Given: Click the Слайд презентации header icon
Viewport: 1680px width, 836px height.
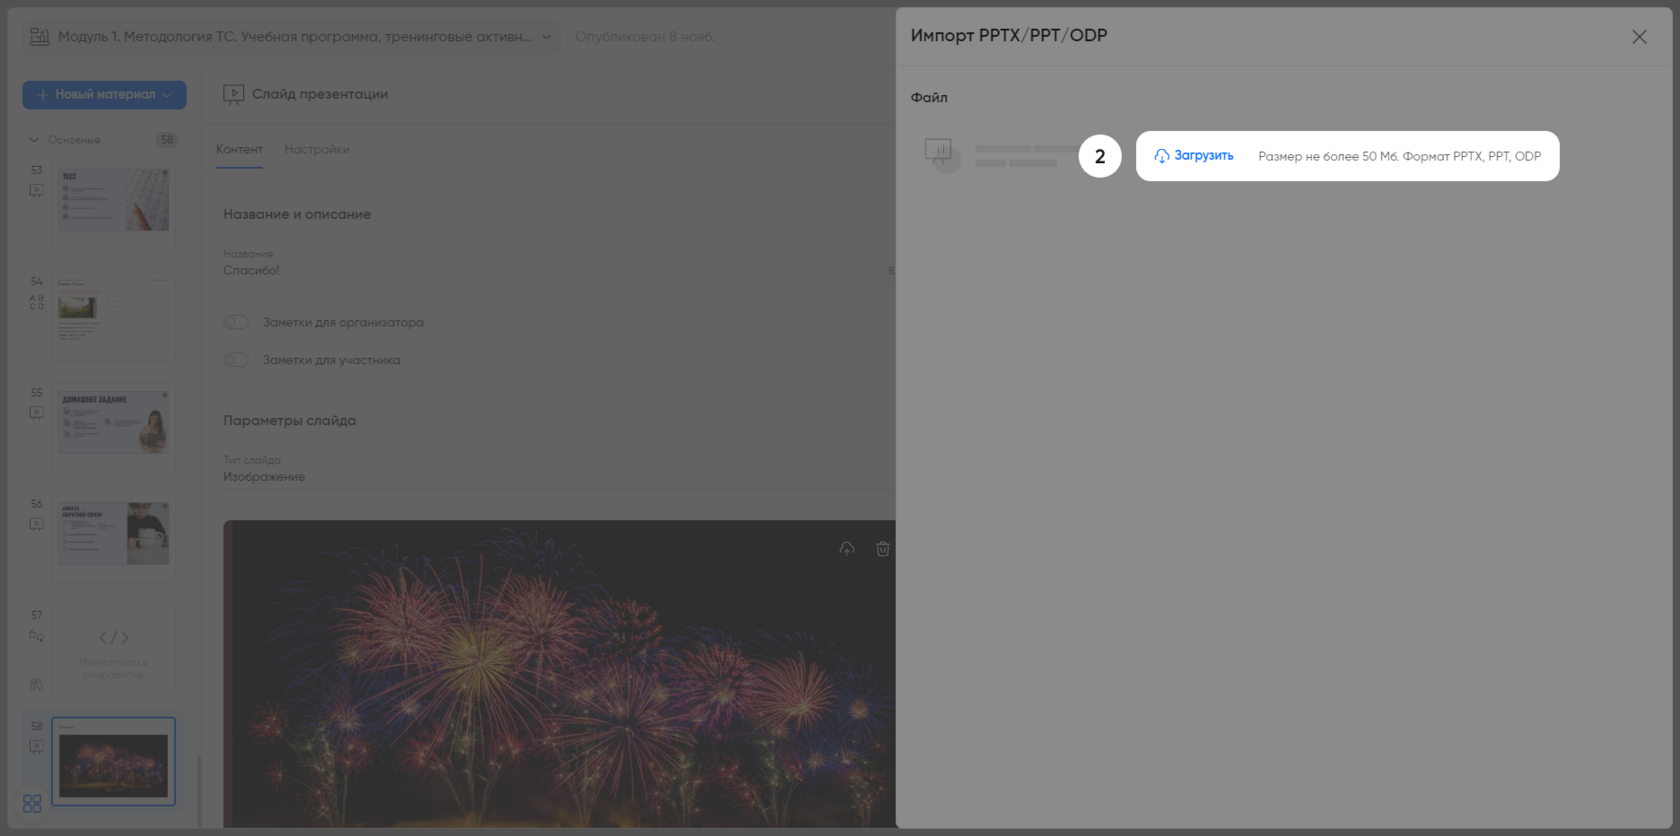Looking at the screenshot, I should click(x=233, y=94).
